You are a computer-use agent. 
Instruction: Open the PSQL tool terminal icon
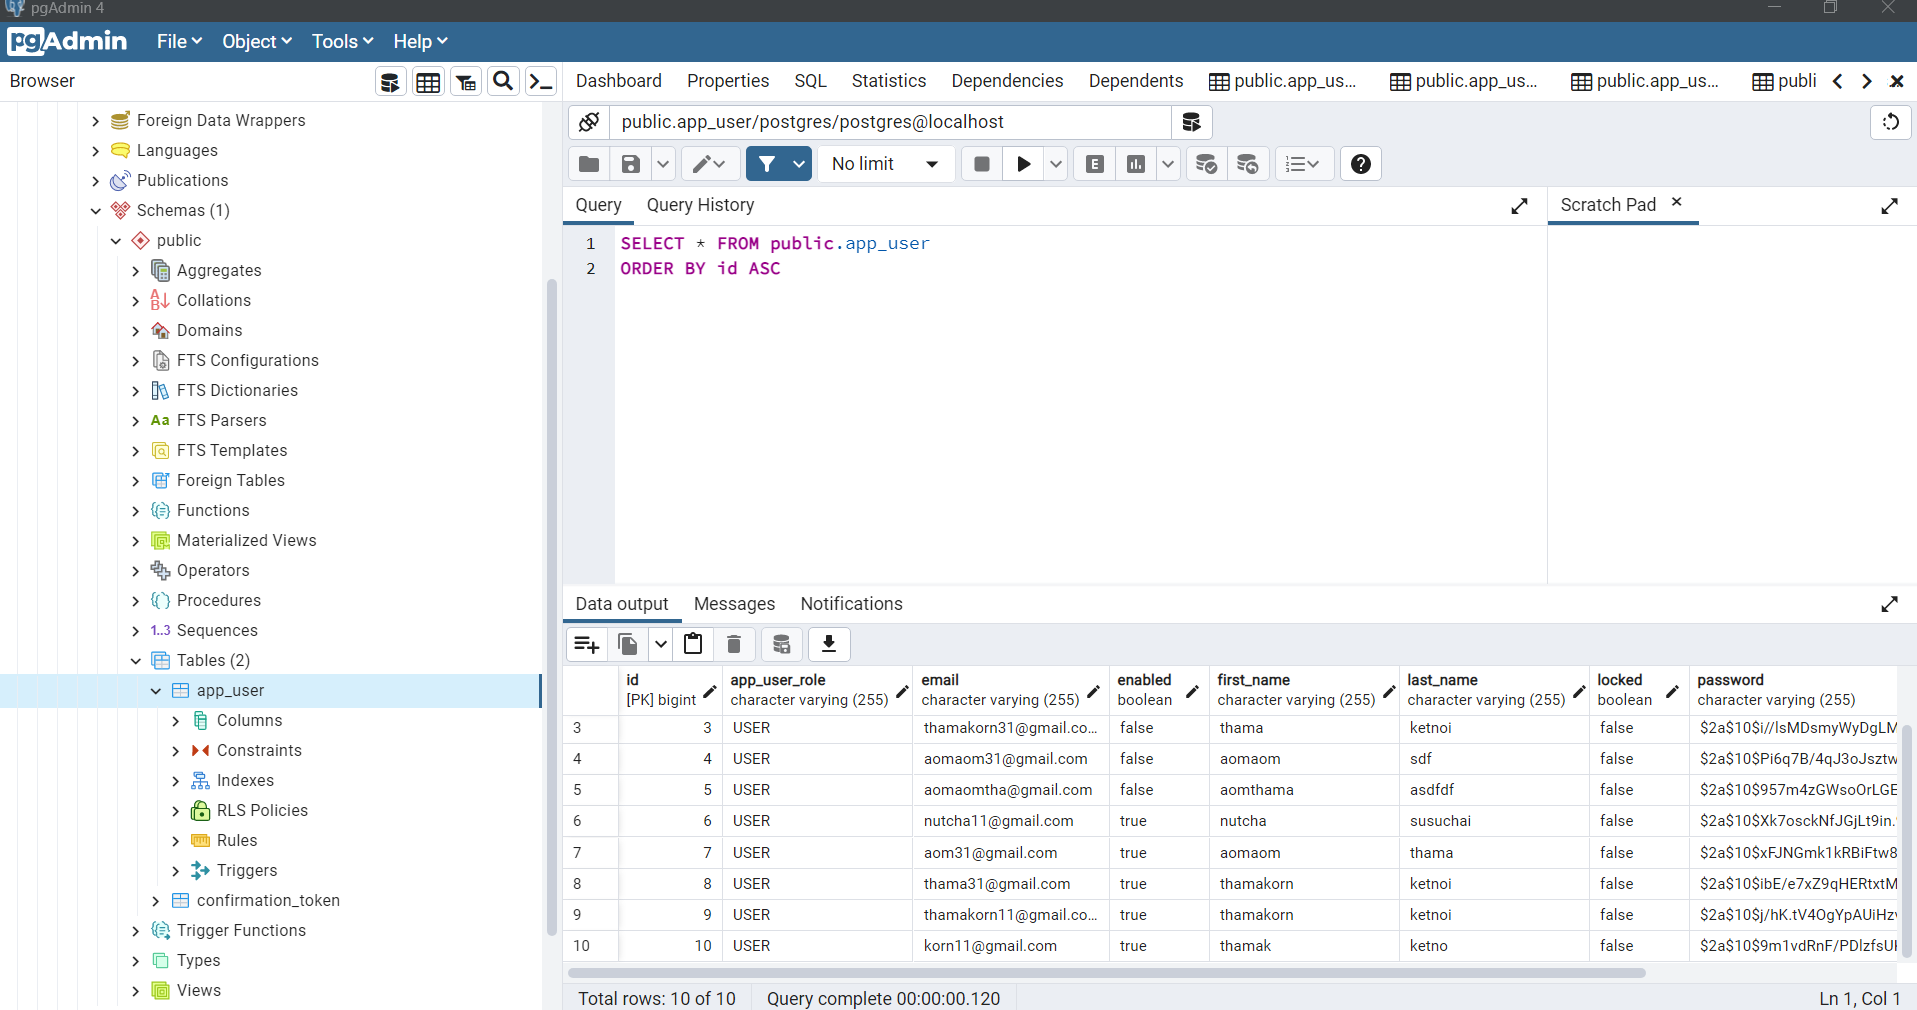click(540, 81)
